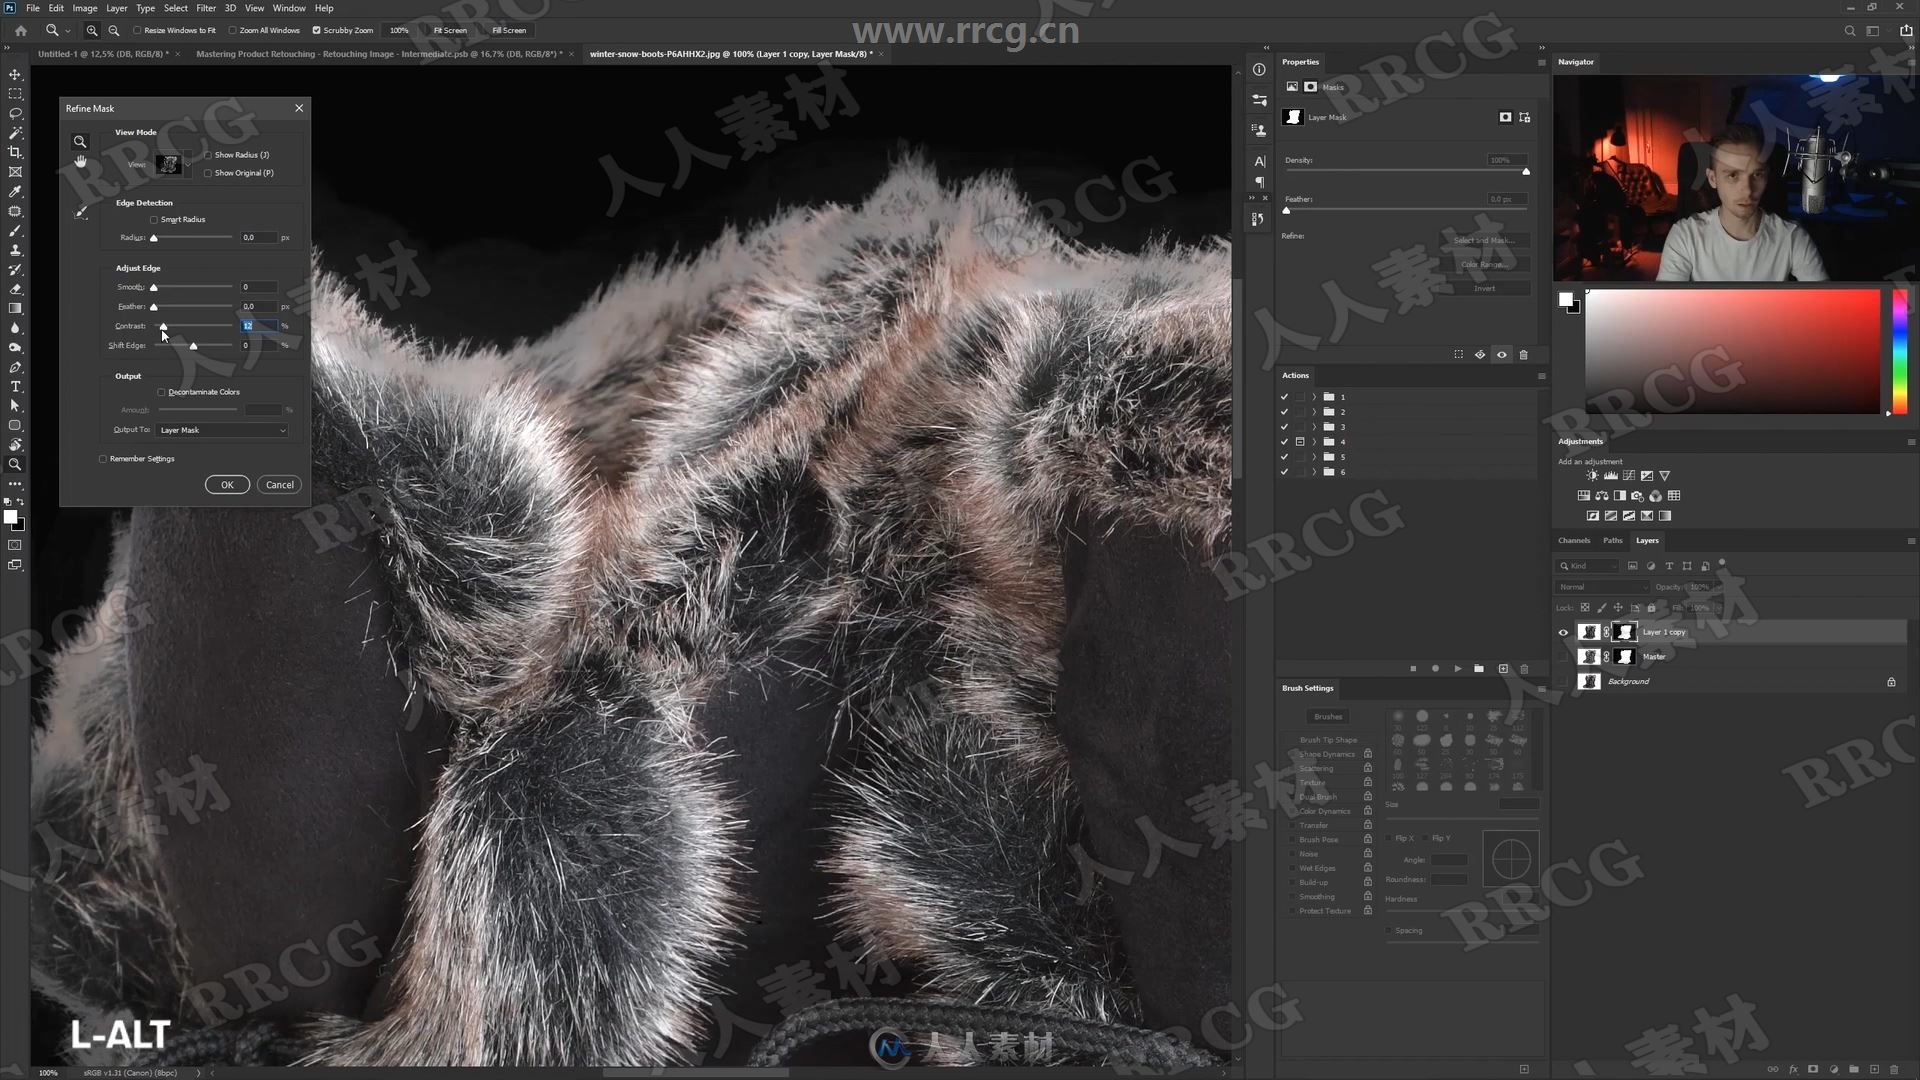This screenshot has width=1920, height=1080.
Task: Click the Invert button in Properties
Action: 1485,289
